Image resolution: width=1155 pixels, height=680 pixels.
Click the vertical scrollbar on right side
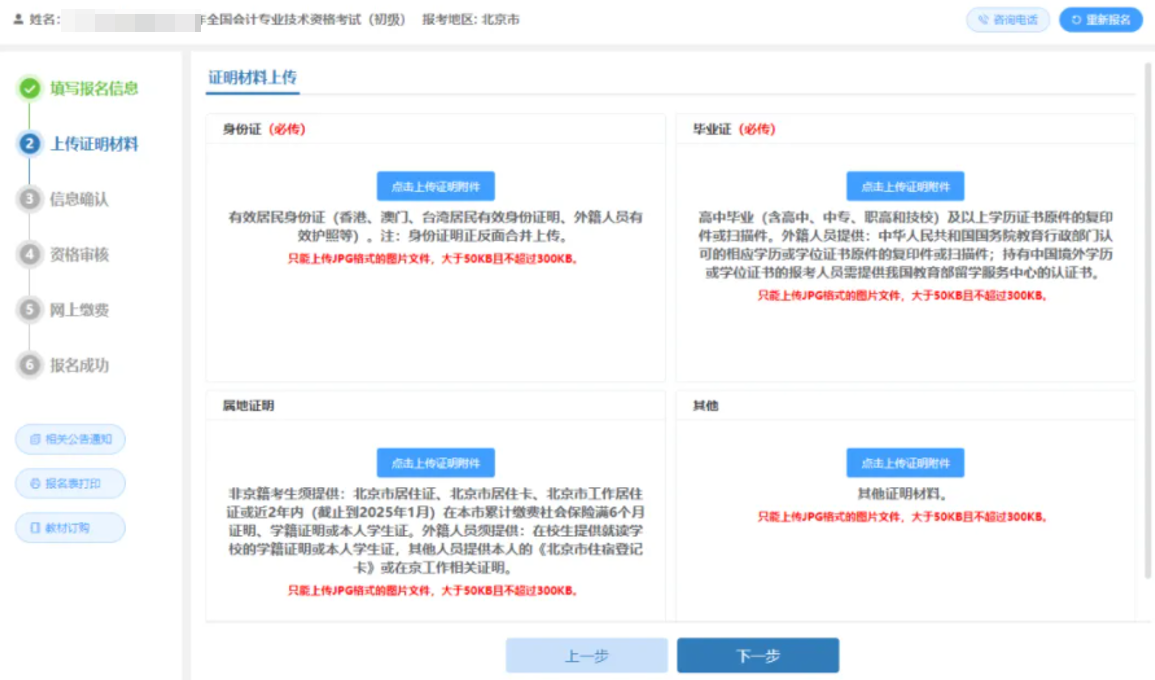point(1146,320)
